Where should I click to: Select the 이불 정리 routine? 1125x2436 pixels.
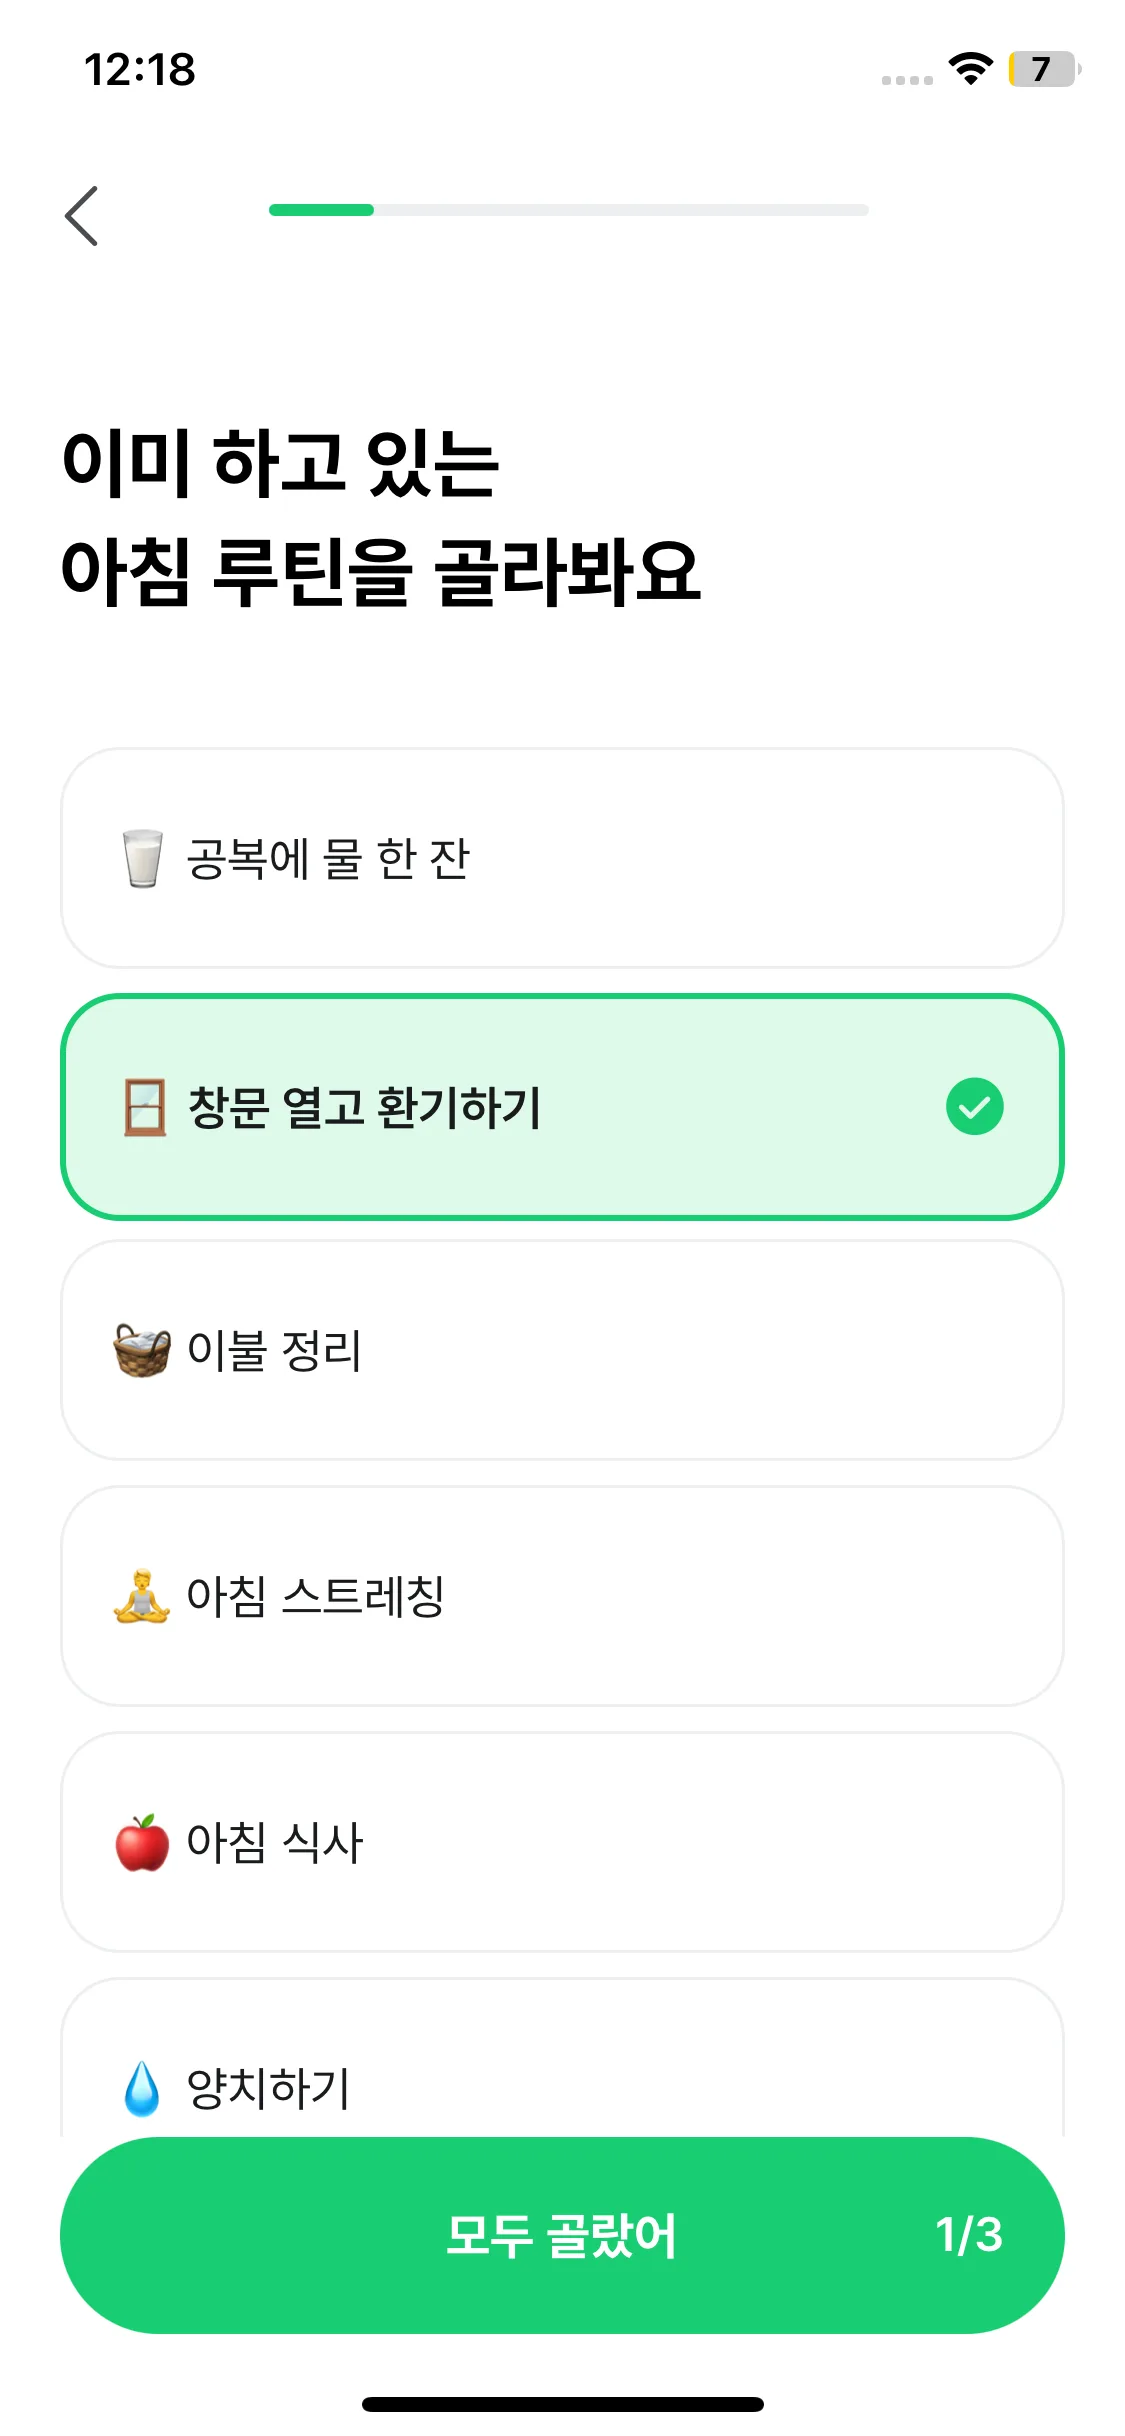[x=562, y=1350]
